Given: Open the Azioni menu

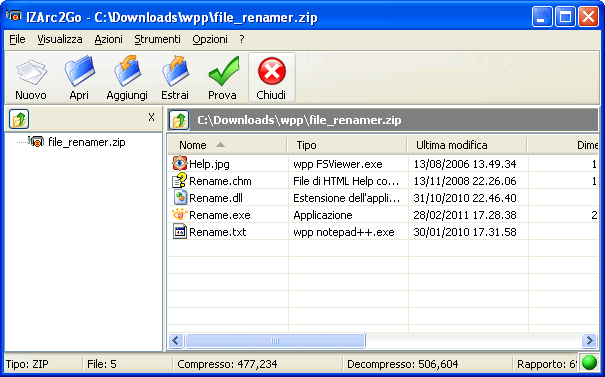Looking at the screenshot, I should click(x=108, y=39).
